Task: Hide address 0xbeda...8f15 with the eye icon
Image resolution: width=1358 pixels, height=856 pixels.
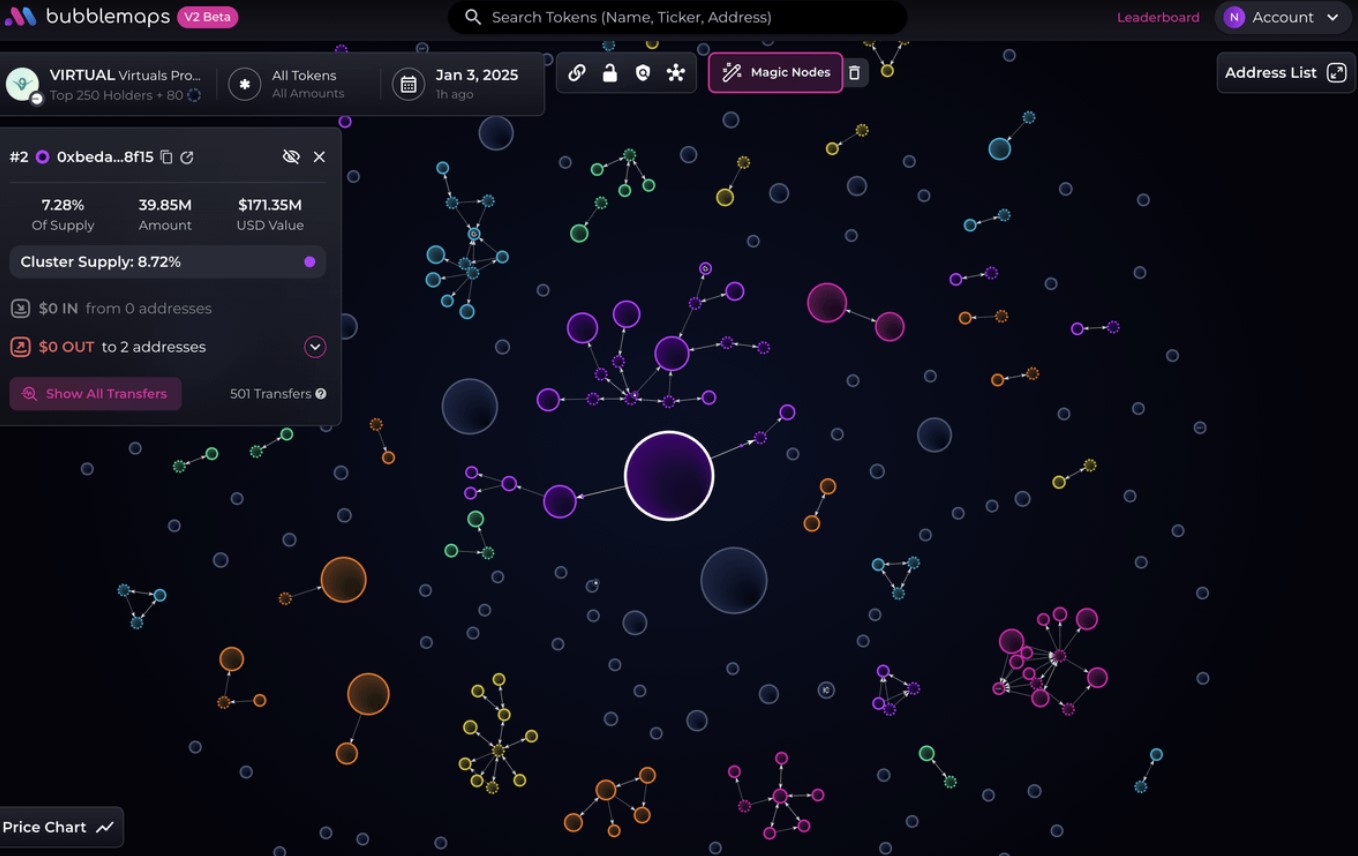Action: click(291, 157)
